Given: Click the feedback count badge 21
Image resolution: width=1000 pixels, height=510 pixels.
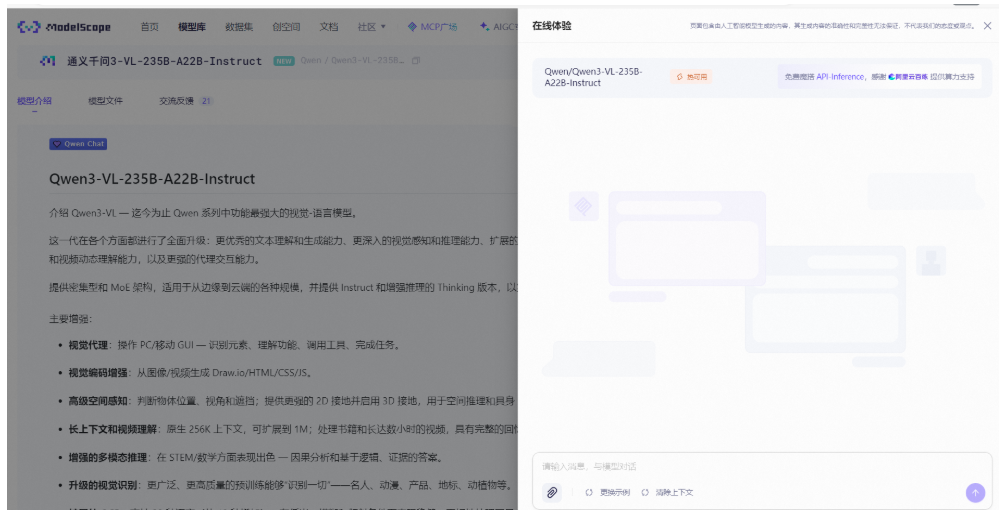Looking at the screenshot, I should coord(206,101).
